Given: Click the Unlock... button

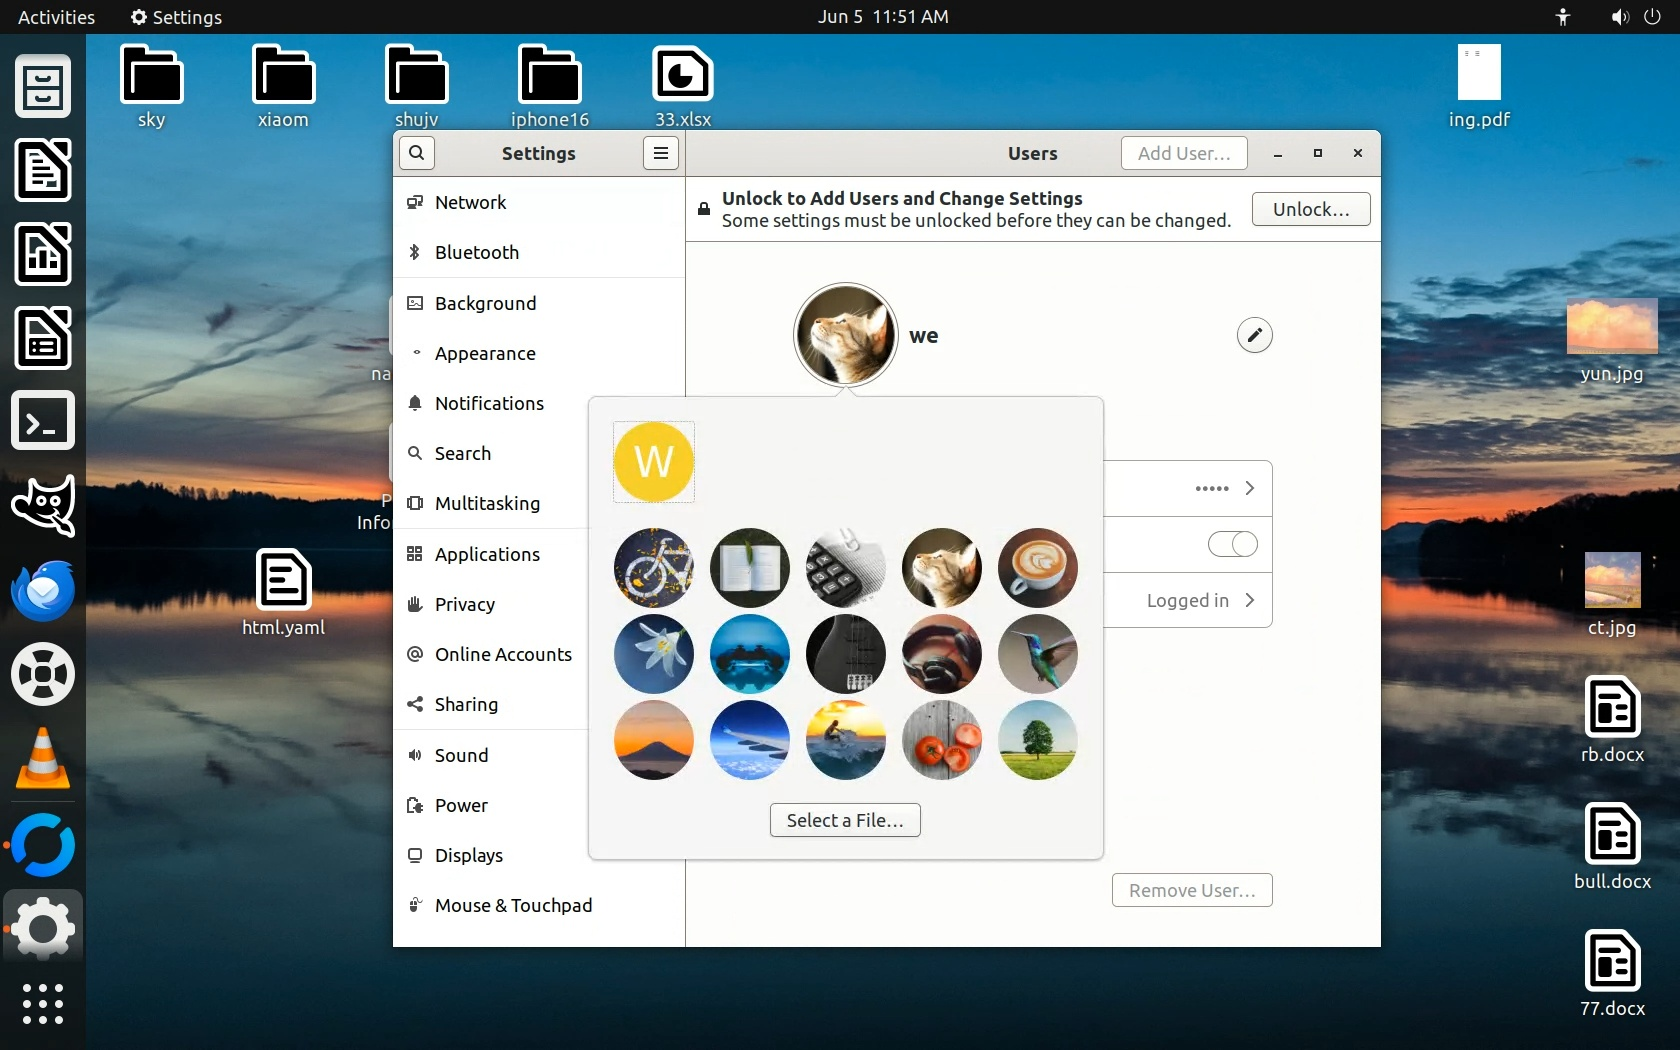Looking at the screenshot, I should click(1310, 209).
